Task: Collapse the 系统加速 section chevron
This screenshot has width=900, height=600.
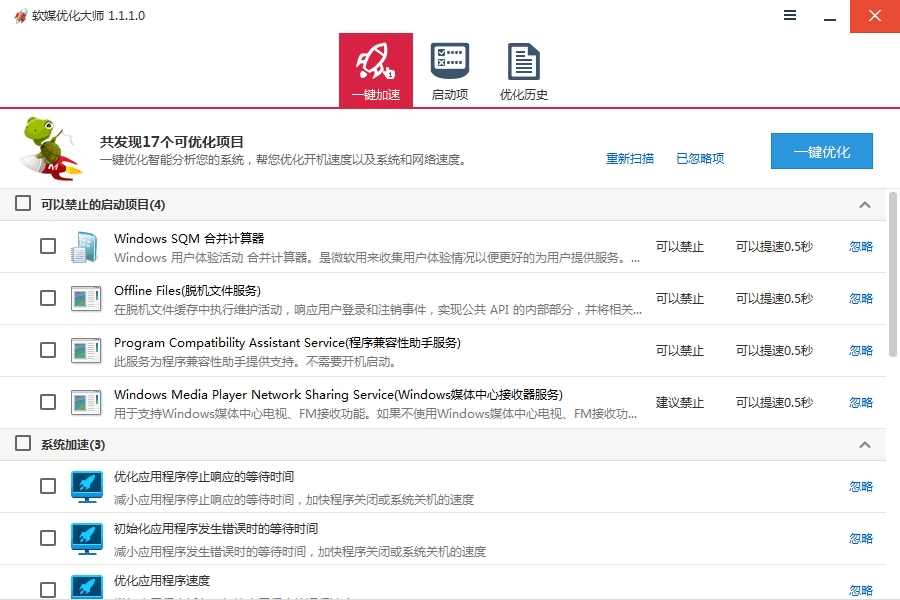Action: pyautogui.click(x=865, y=445)
